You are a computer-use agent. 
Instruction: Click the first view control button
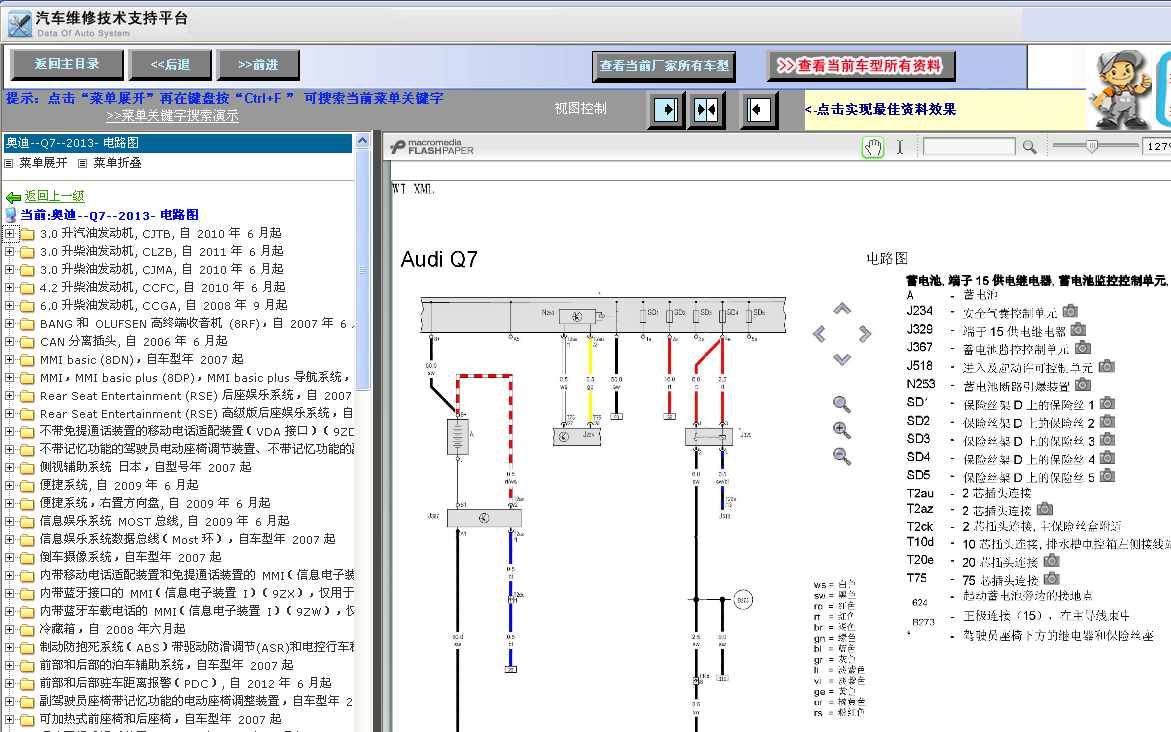point(664,108)
